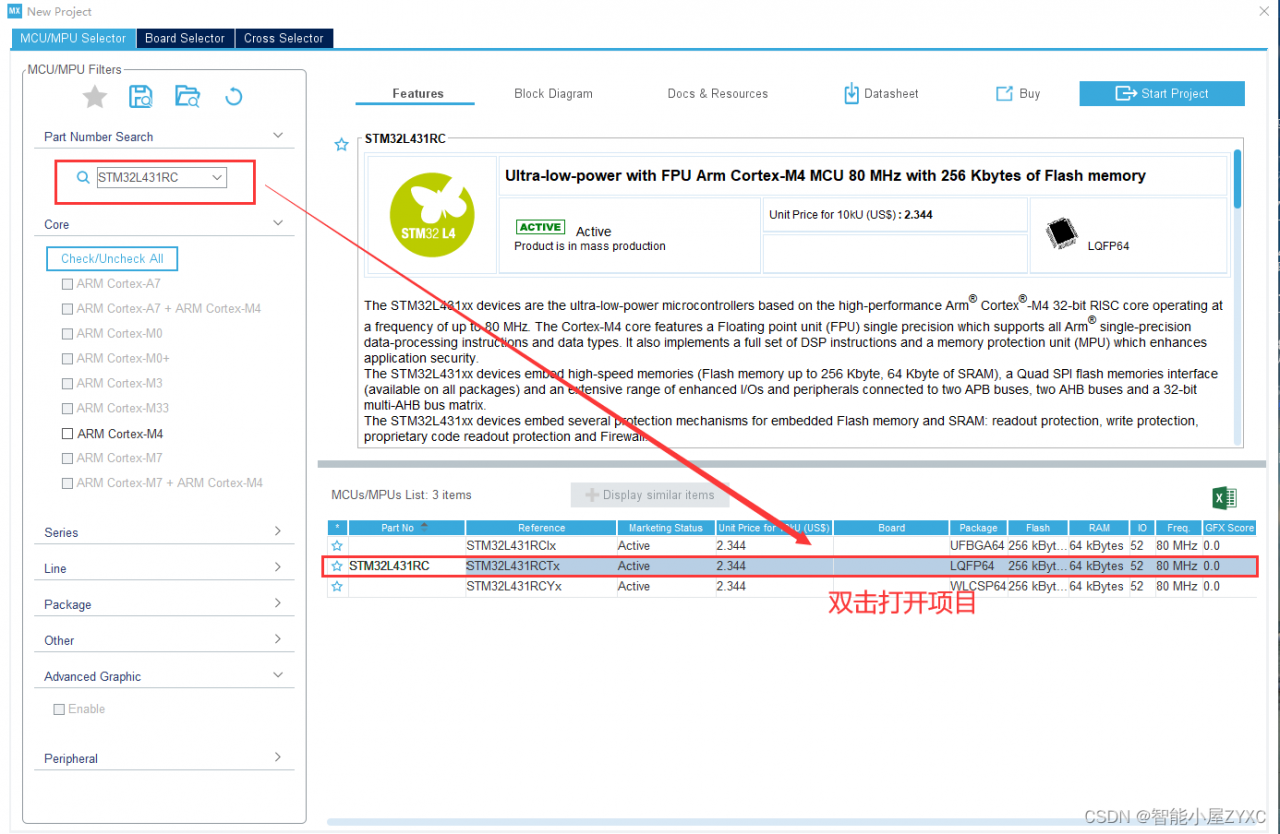Click the LQFP64 package chip image
The image size is (1280, 834).
click(x=1062, y=235)
